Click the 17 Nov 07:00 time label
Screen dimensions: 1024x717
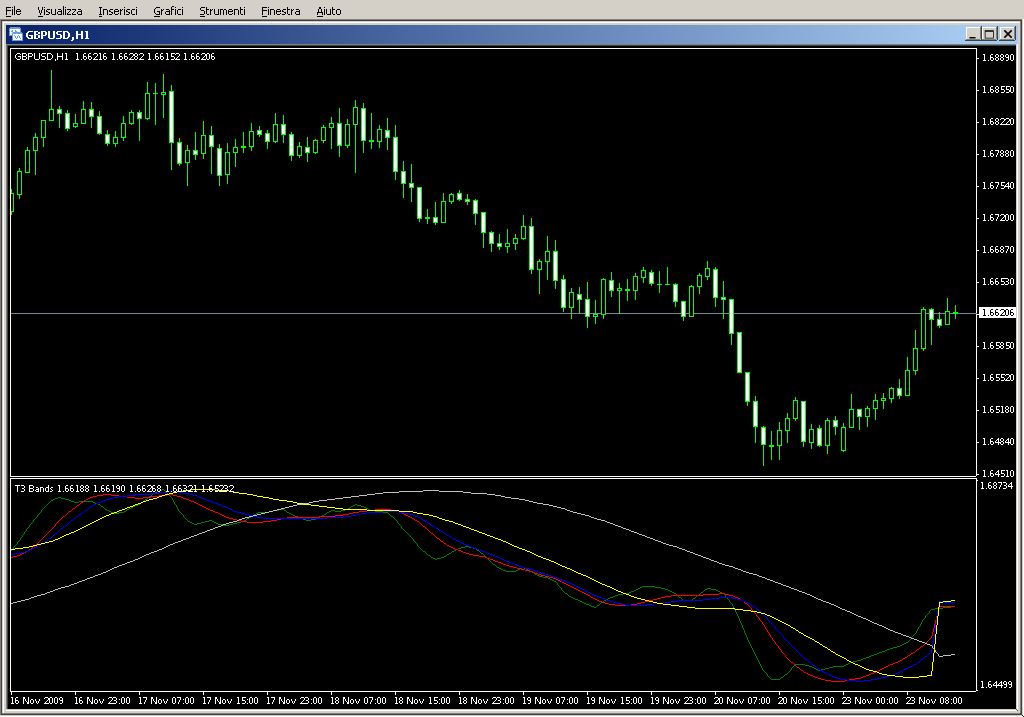click(x=166, y=701)
